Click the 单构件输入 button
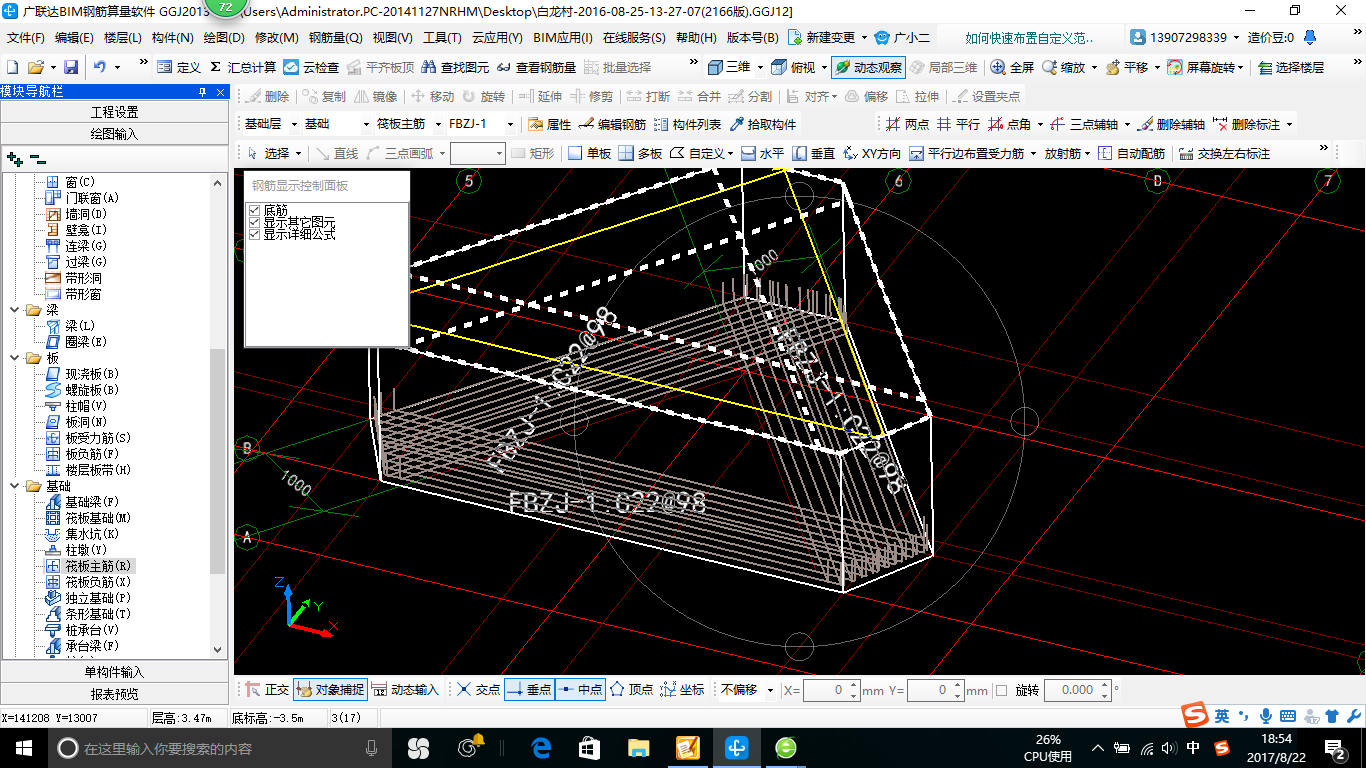Viewport: 1366px width, 768px height. point(115,672)
